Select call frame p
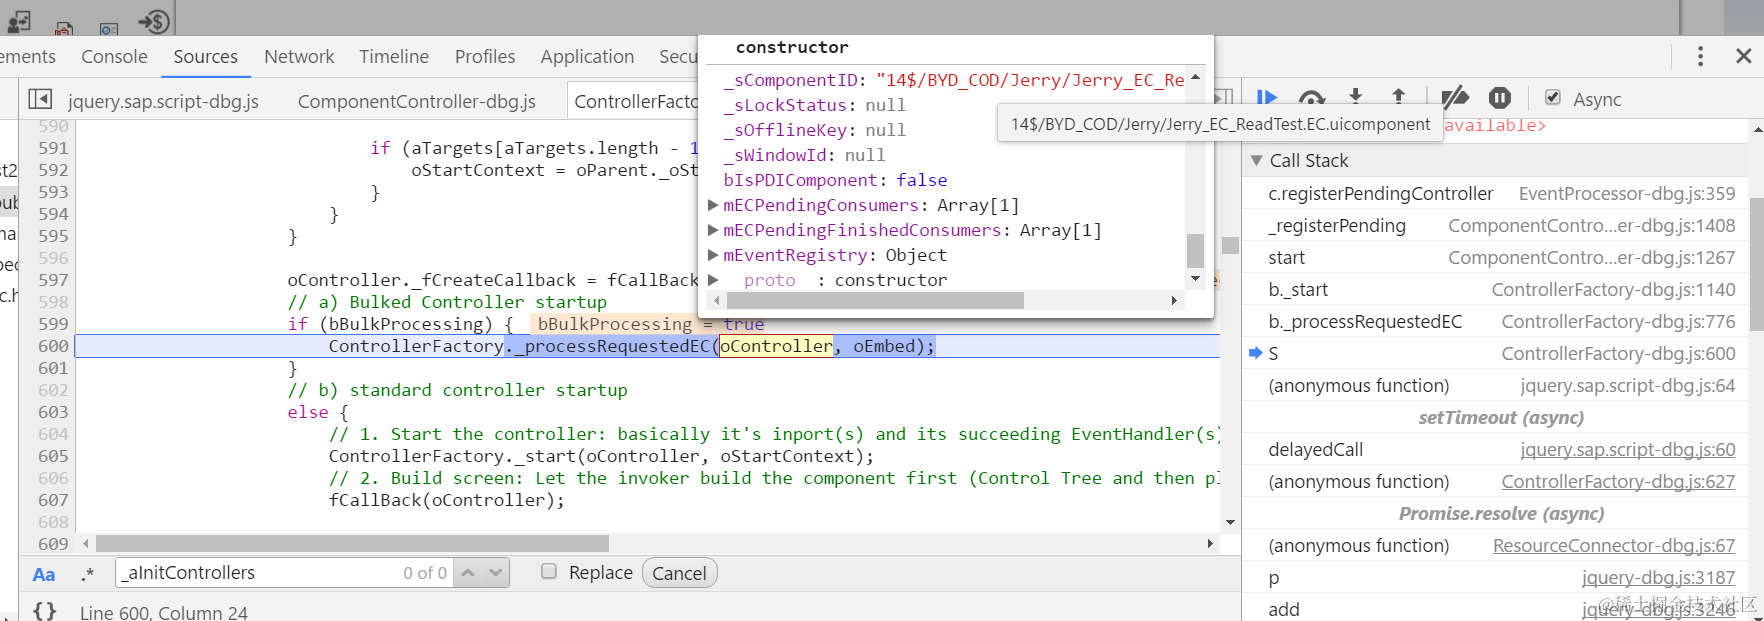 pyautogui.click(x=1497, y=578)
